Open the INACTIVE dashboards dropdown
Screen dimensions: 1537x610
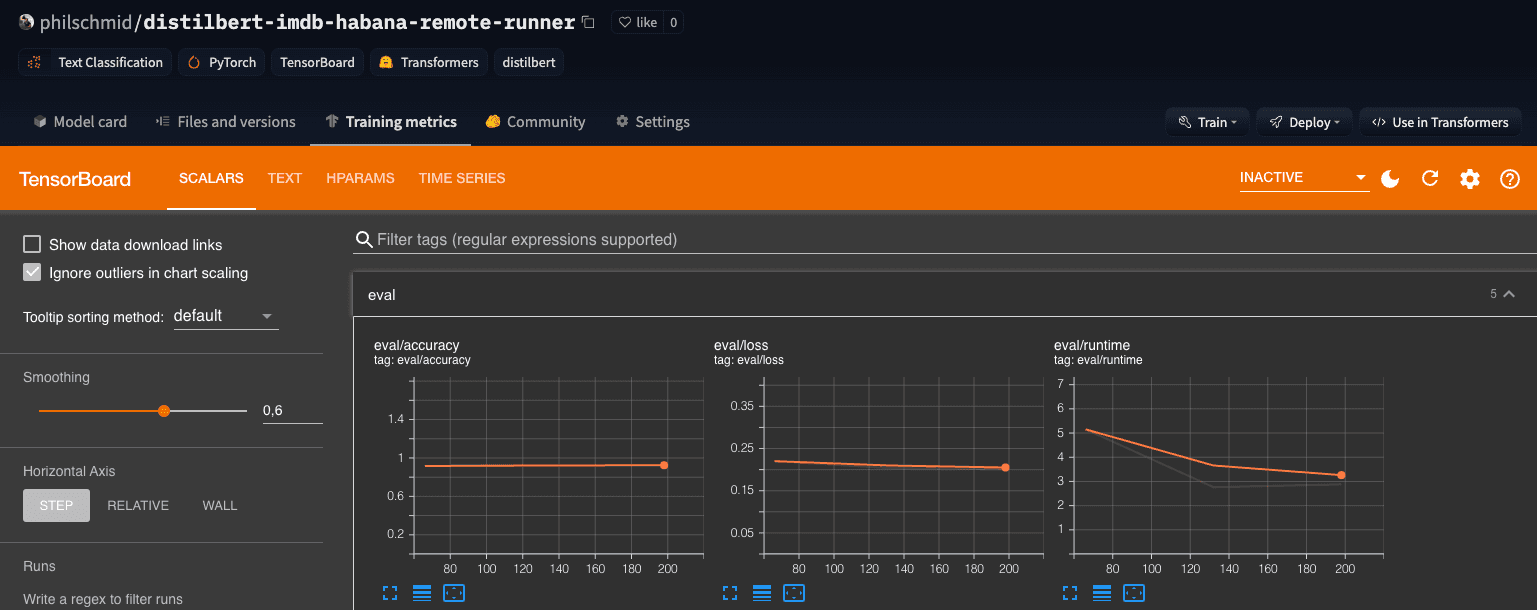pyautogui.click(x=1304, y=178)
